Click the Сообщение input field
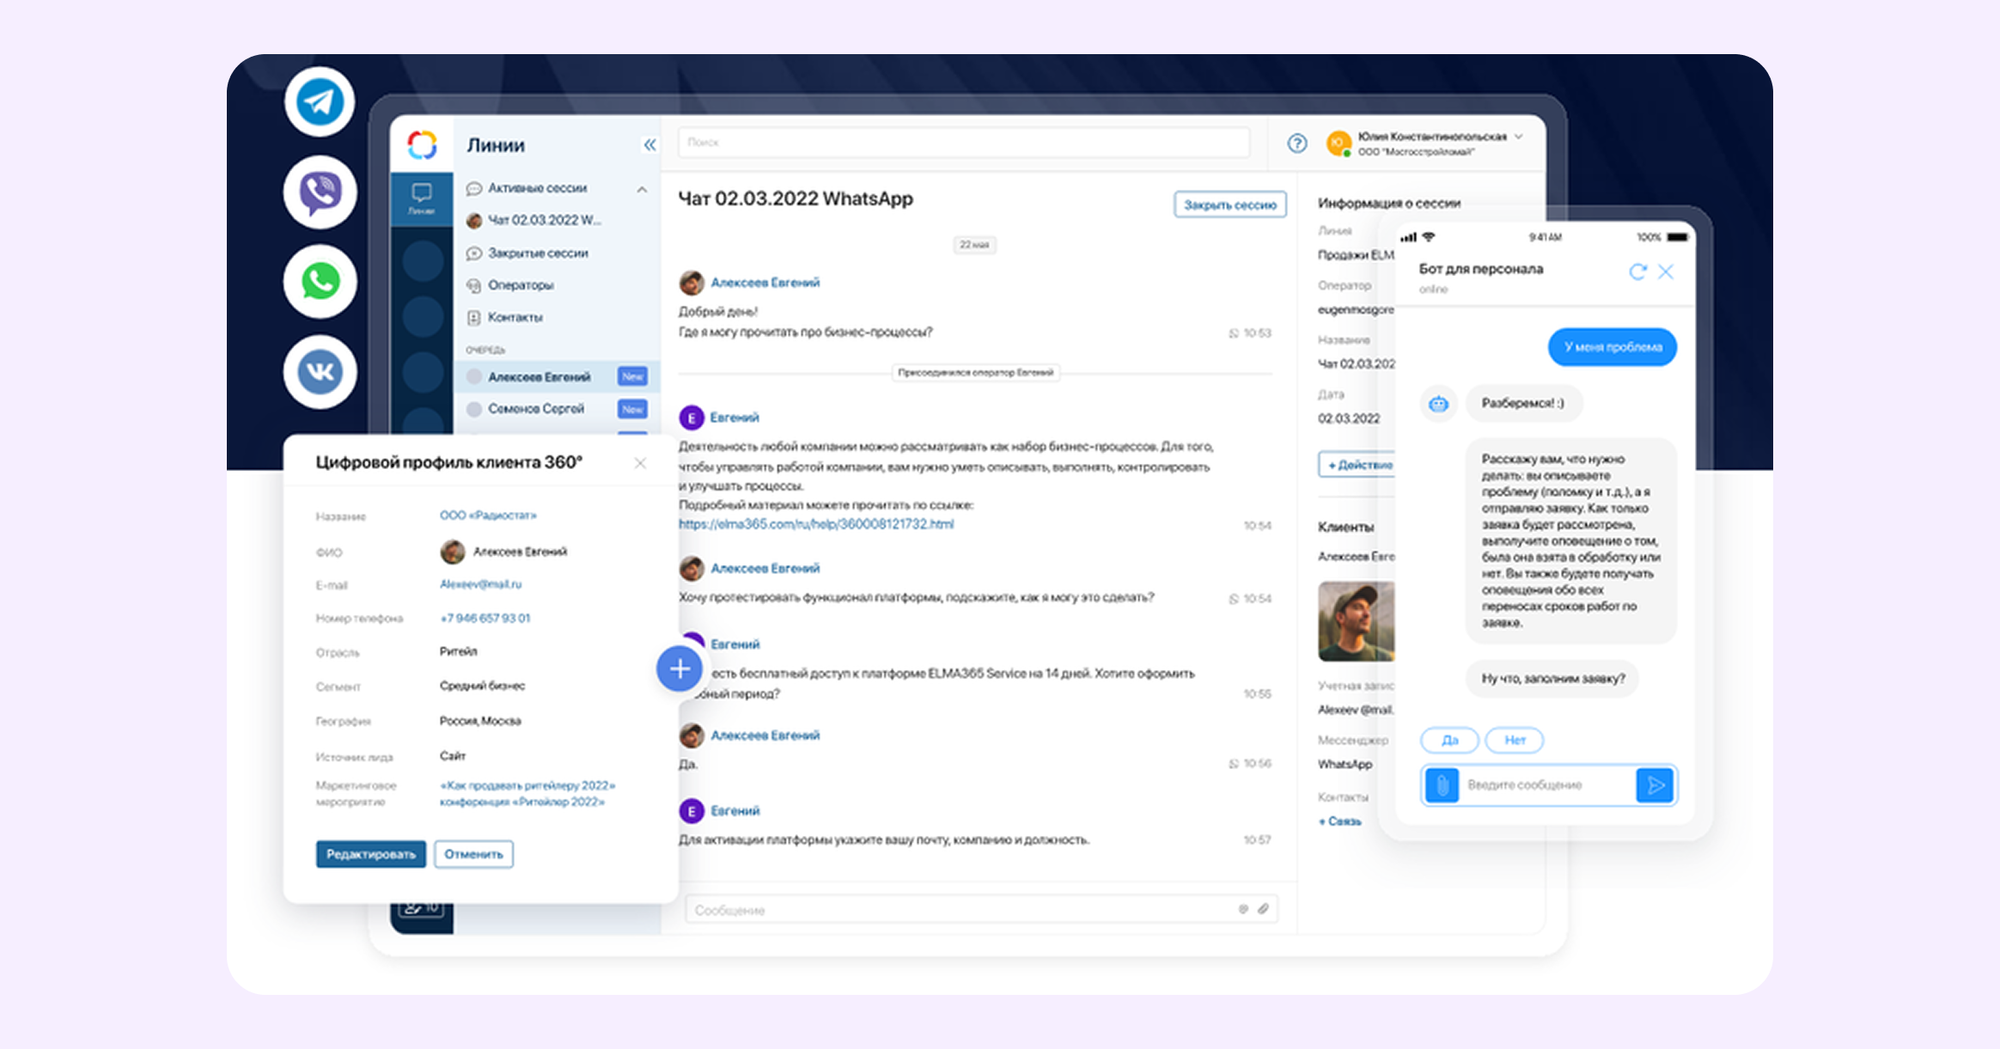Viewport: 2000px width, 1049px height. pos(960,910)
